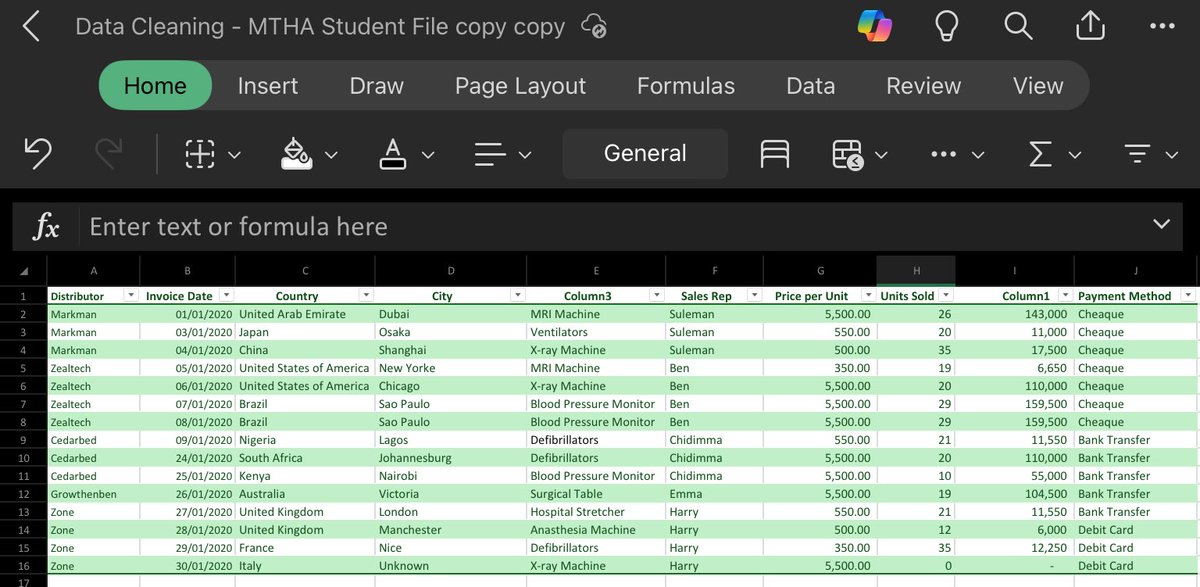Select the 30/01/2020 invoice date cell
The image size is (1200, 587).
tap(187, 566)
